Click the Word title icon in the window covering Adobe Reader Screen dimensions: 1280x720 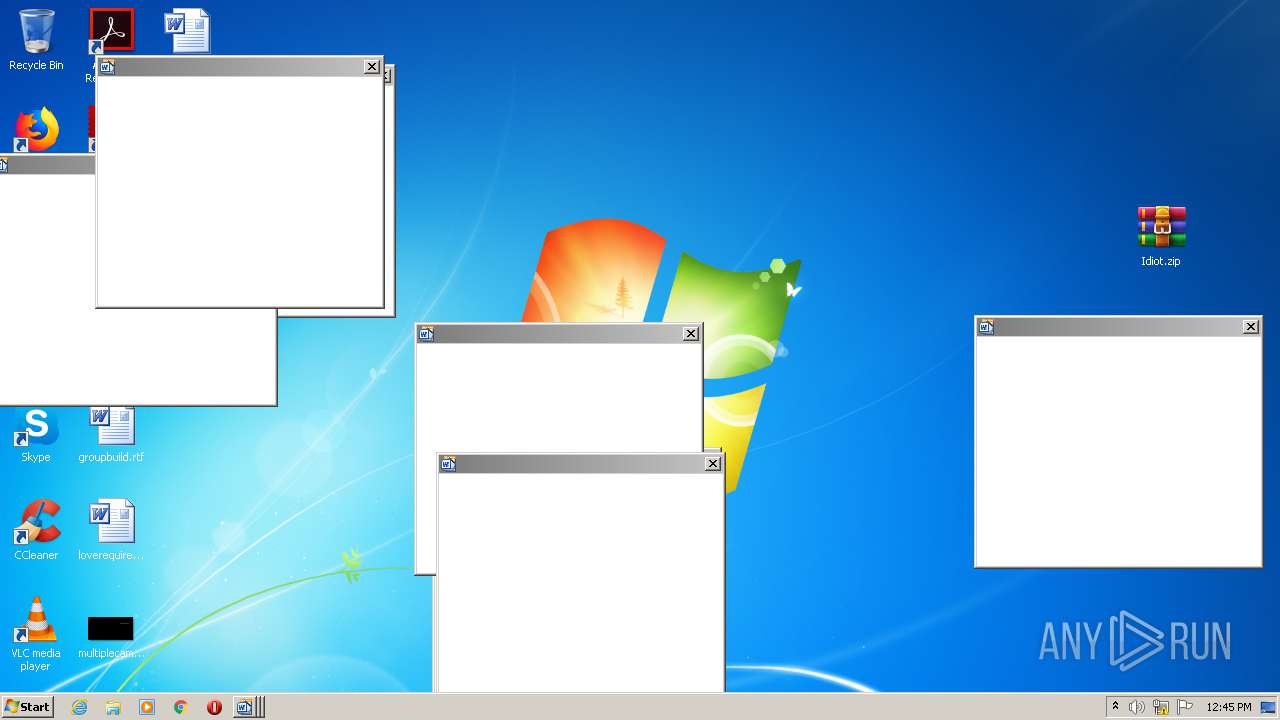106,67
